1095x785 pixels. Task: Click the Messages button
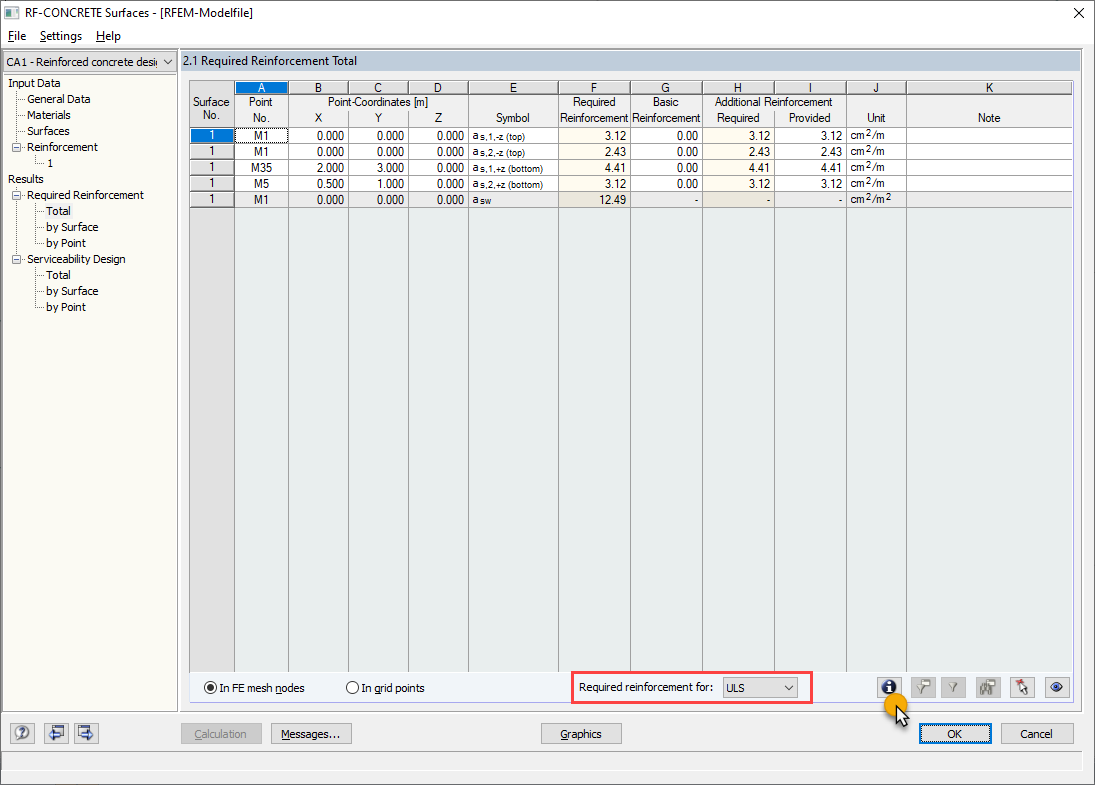[311, 733]
